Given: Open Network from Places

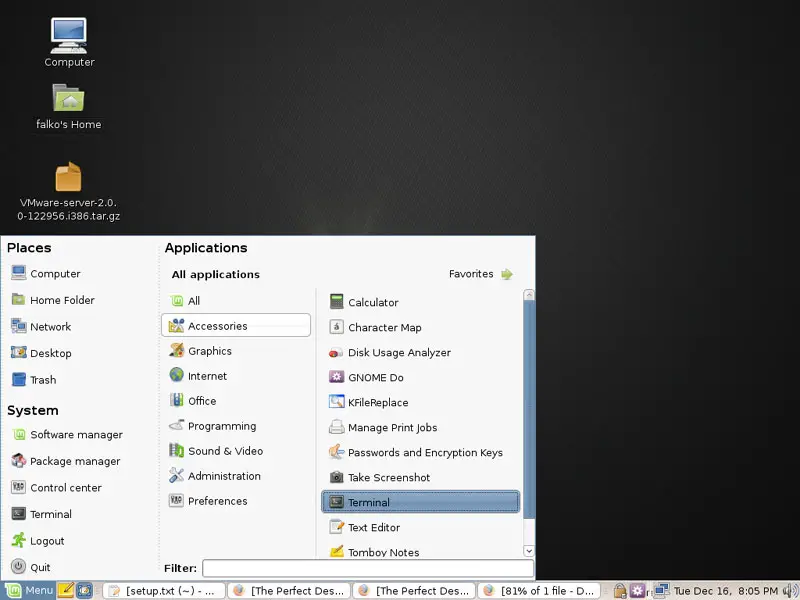Looking at the screenshot, I should tap(41, 327).
